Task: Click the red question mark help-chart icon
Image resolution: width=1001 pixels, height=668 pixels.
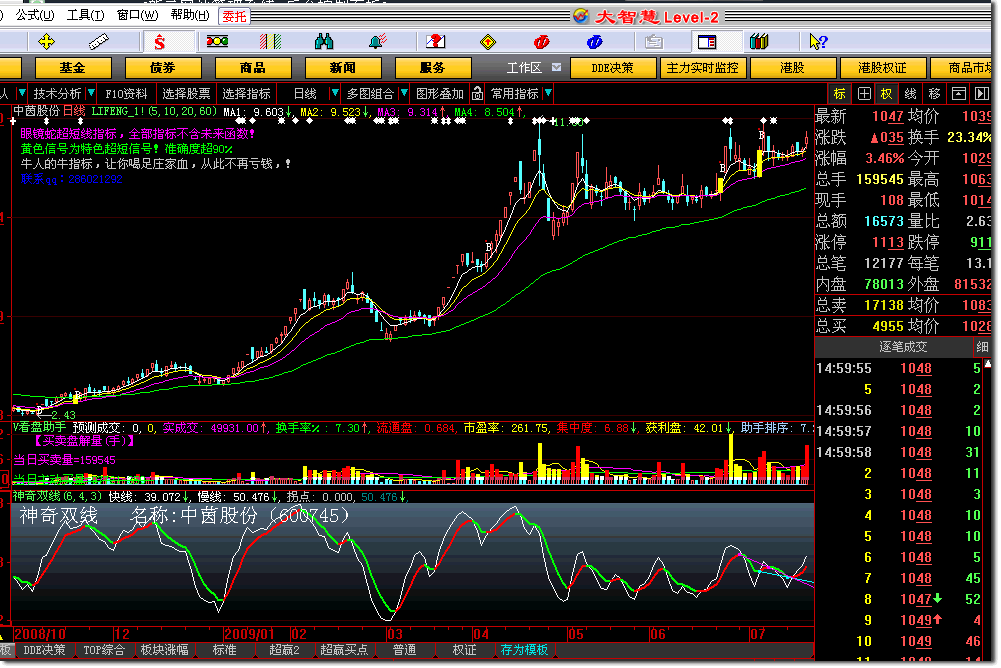Action: 435,42
